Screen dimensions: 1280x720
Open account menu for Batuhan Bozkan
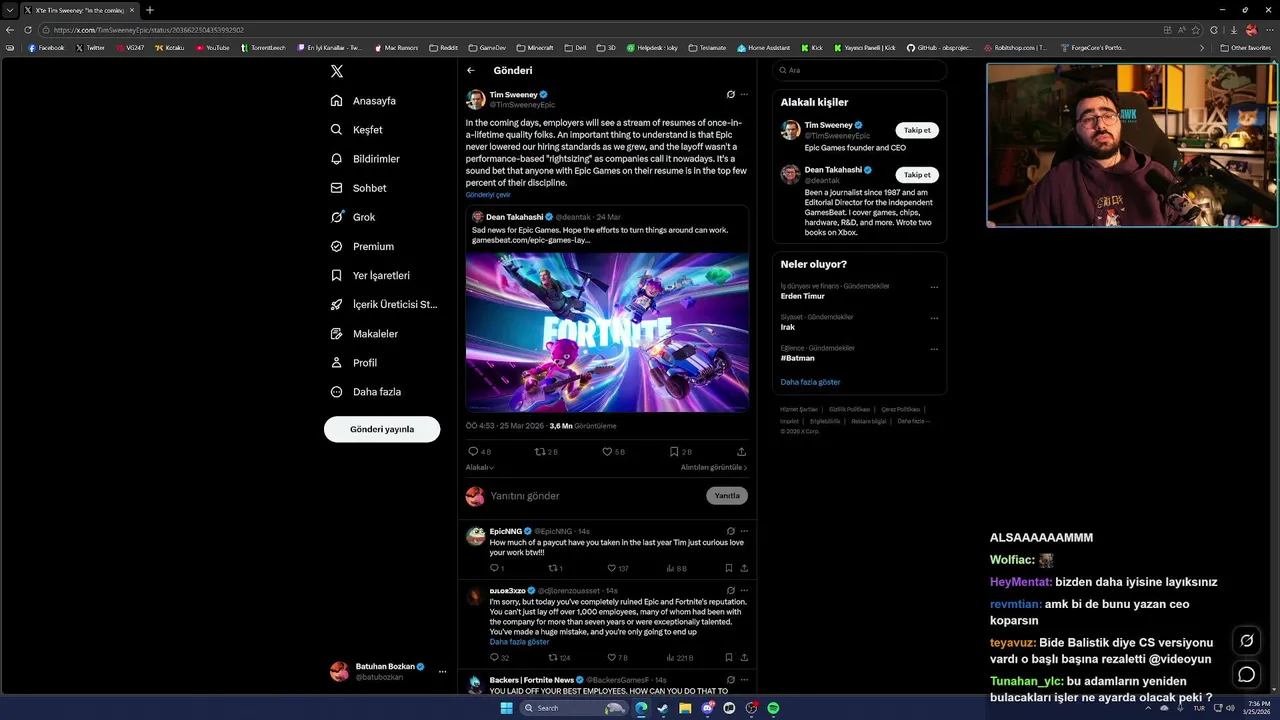click(x=389, y=672)
